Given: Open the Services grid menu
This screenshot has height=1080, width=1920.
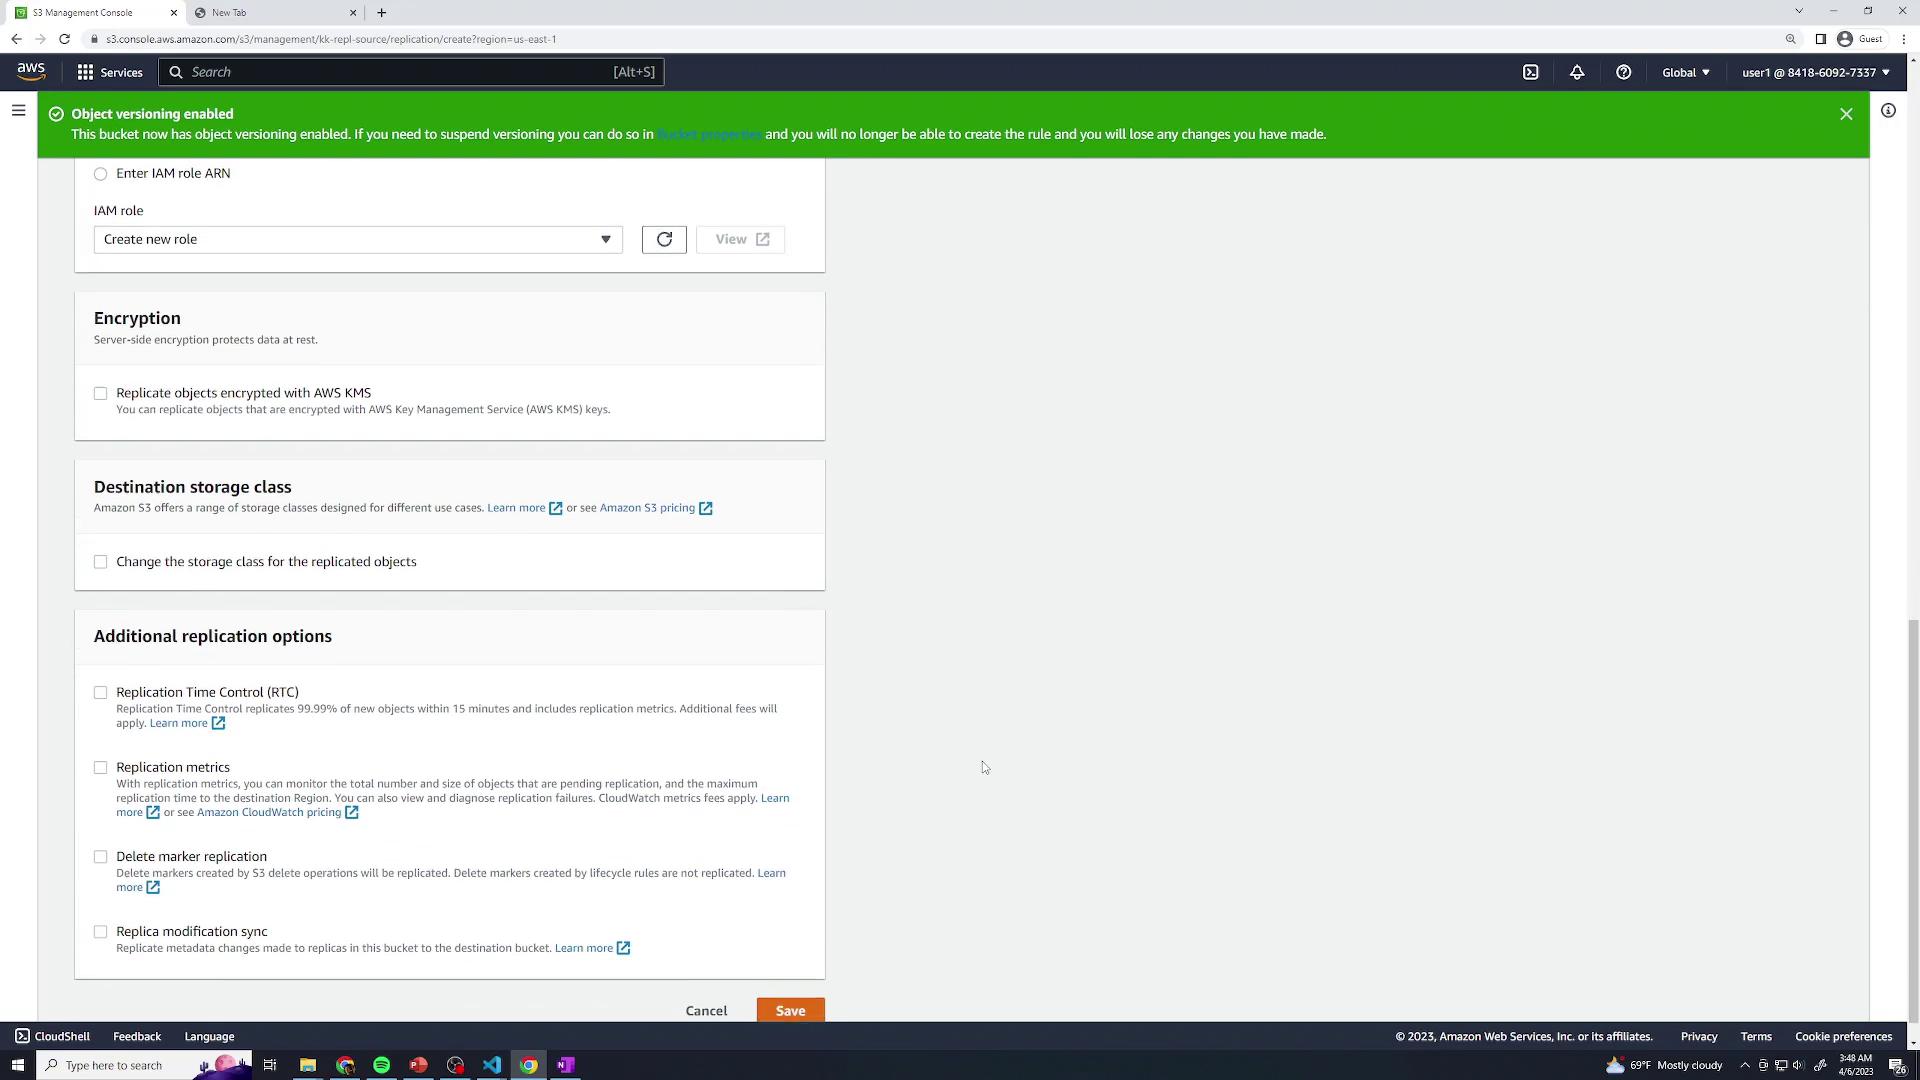Looking at the screenshot, I should 110,72.
